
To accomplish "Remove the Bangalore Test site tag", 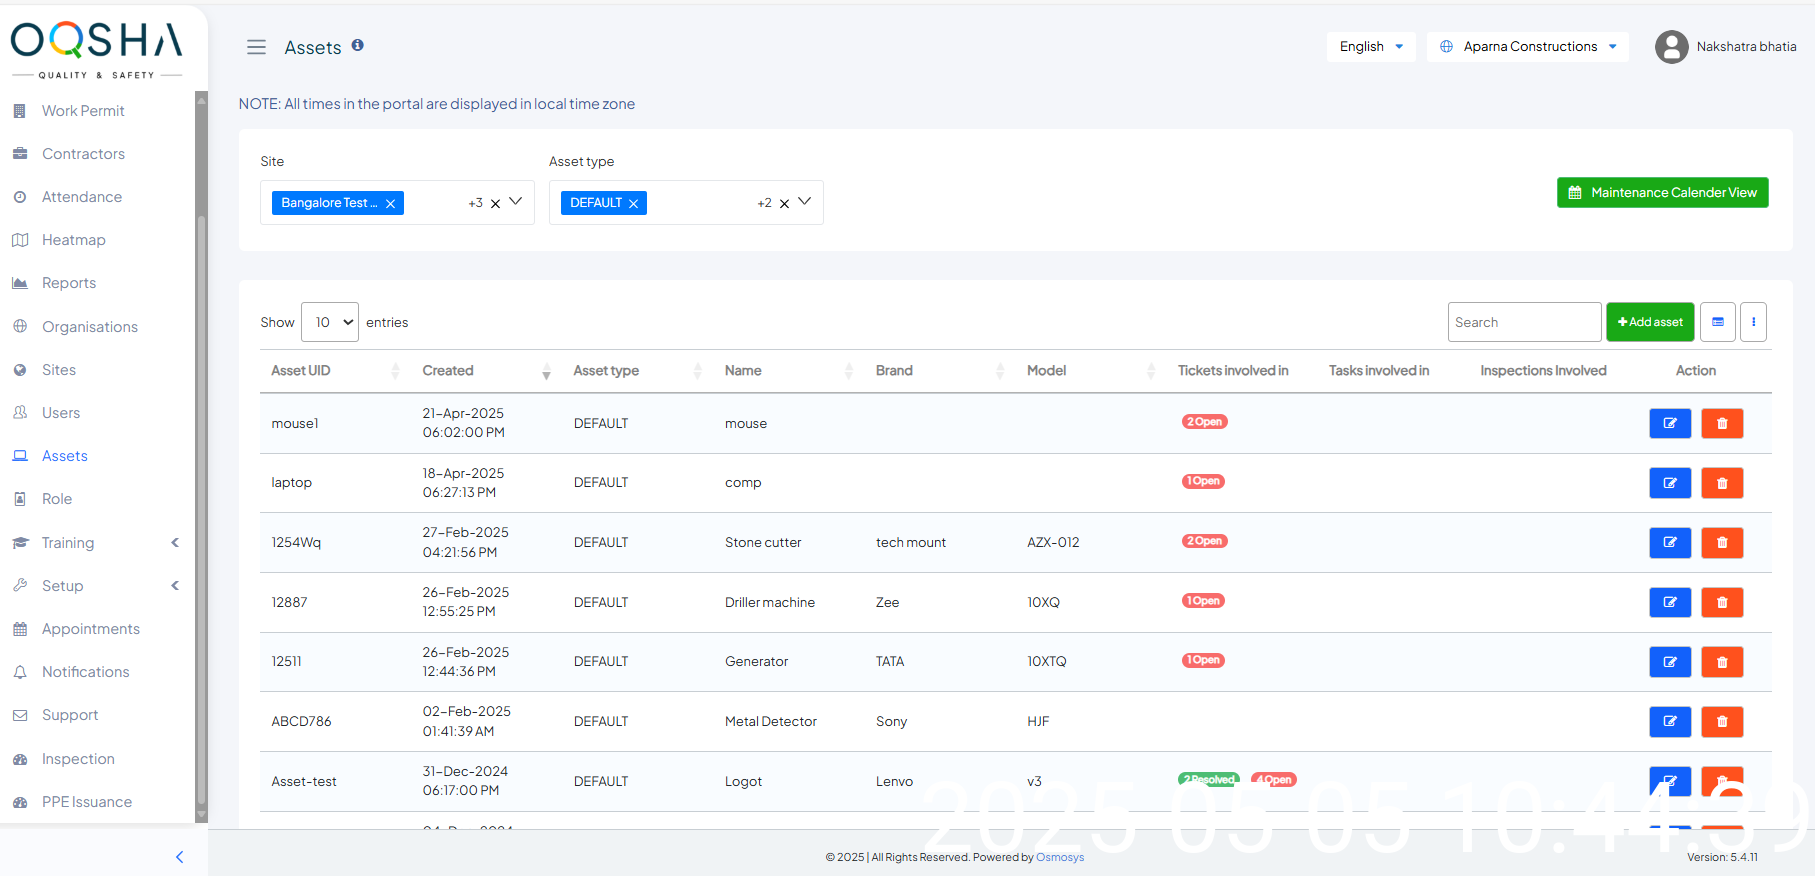I will coord(391,204).
